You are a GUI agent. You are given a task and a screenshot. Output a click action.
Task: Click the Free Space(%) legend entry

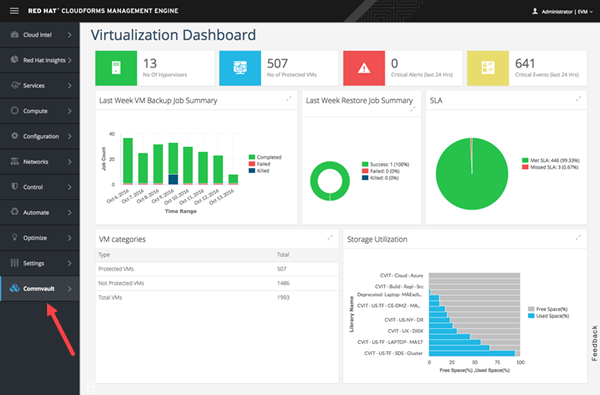548,309
